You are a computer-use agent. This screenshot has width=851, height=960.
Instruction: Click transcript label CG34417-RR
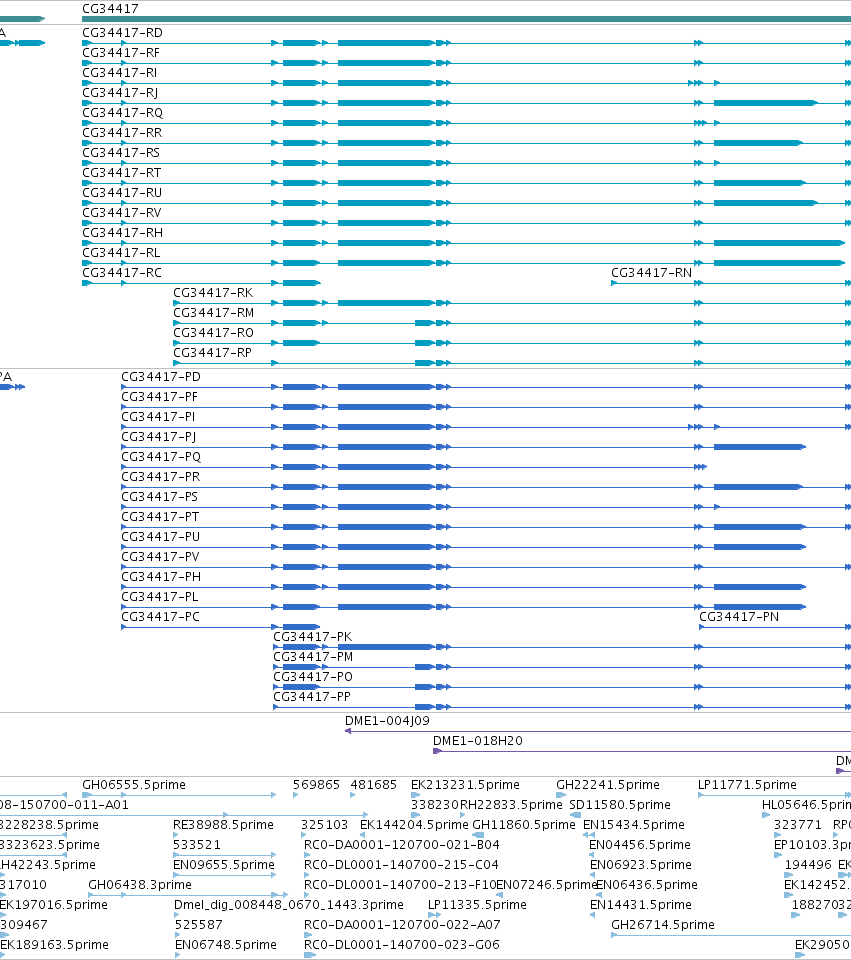pyautogui.click(x=122, y=133)
